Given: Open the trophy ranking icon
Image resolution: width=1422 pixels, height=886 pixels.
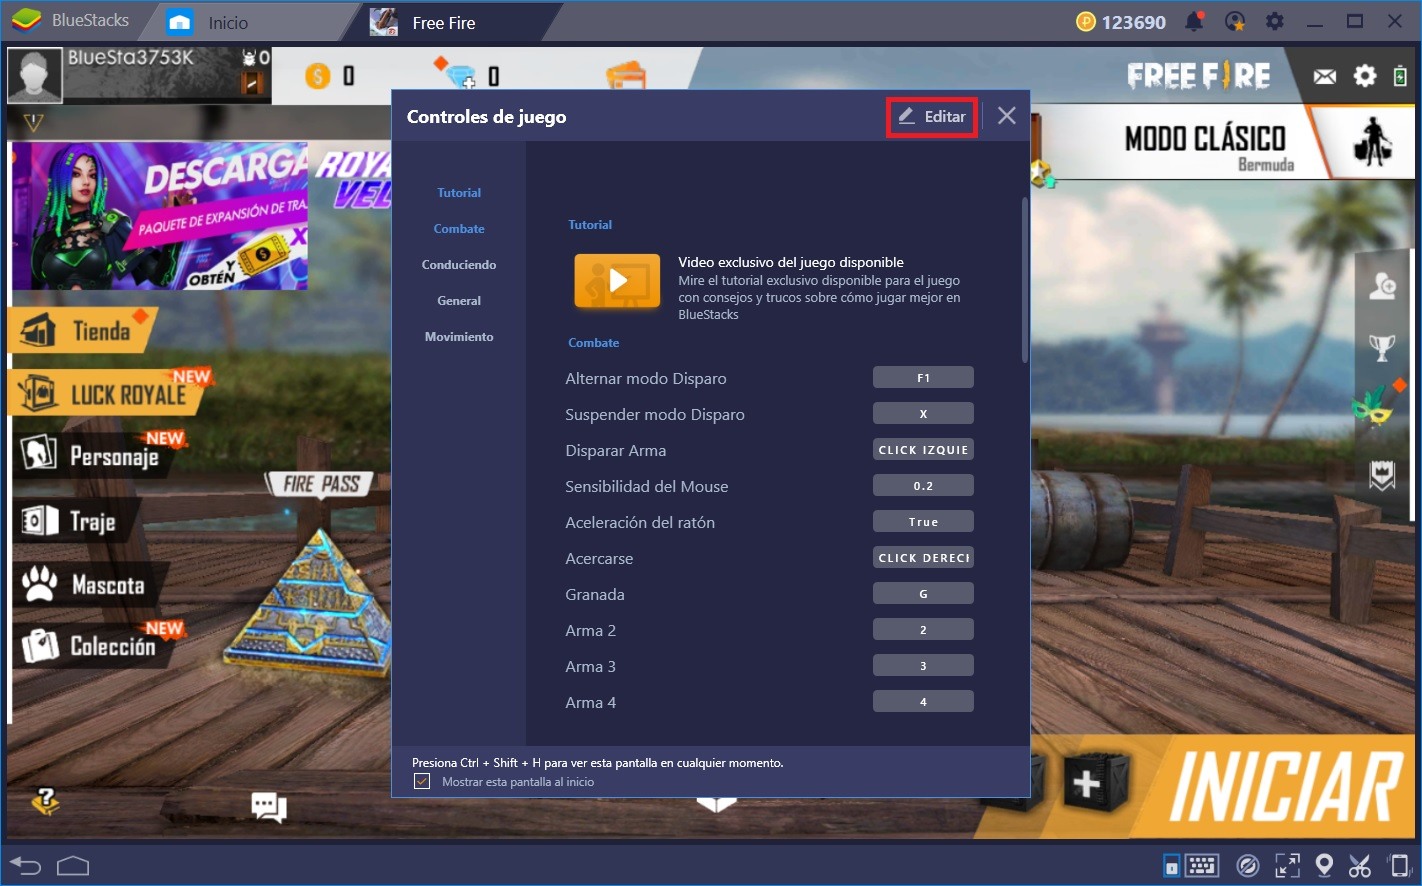Looking at the screenshot, I should pos(1382,347).
